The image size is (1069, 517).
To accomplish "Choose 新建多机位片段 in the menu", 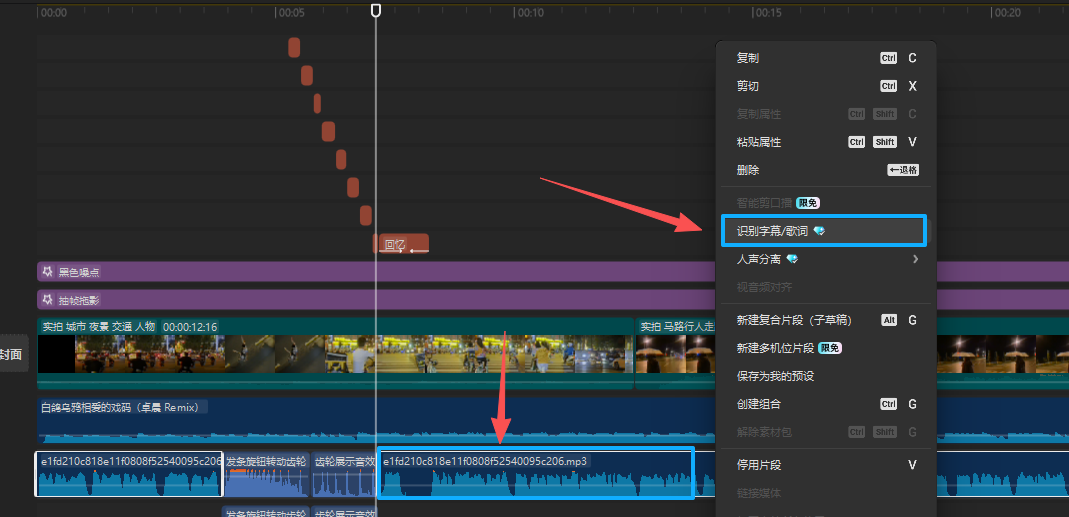I will tap(775, 348).
